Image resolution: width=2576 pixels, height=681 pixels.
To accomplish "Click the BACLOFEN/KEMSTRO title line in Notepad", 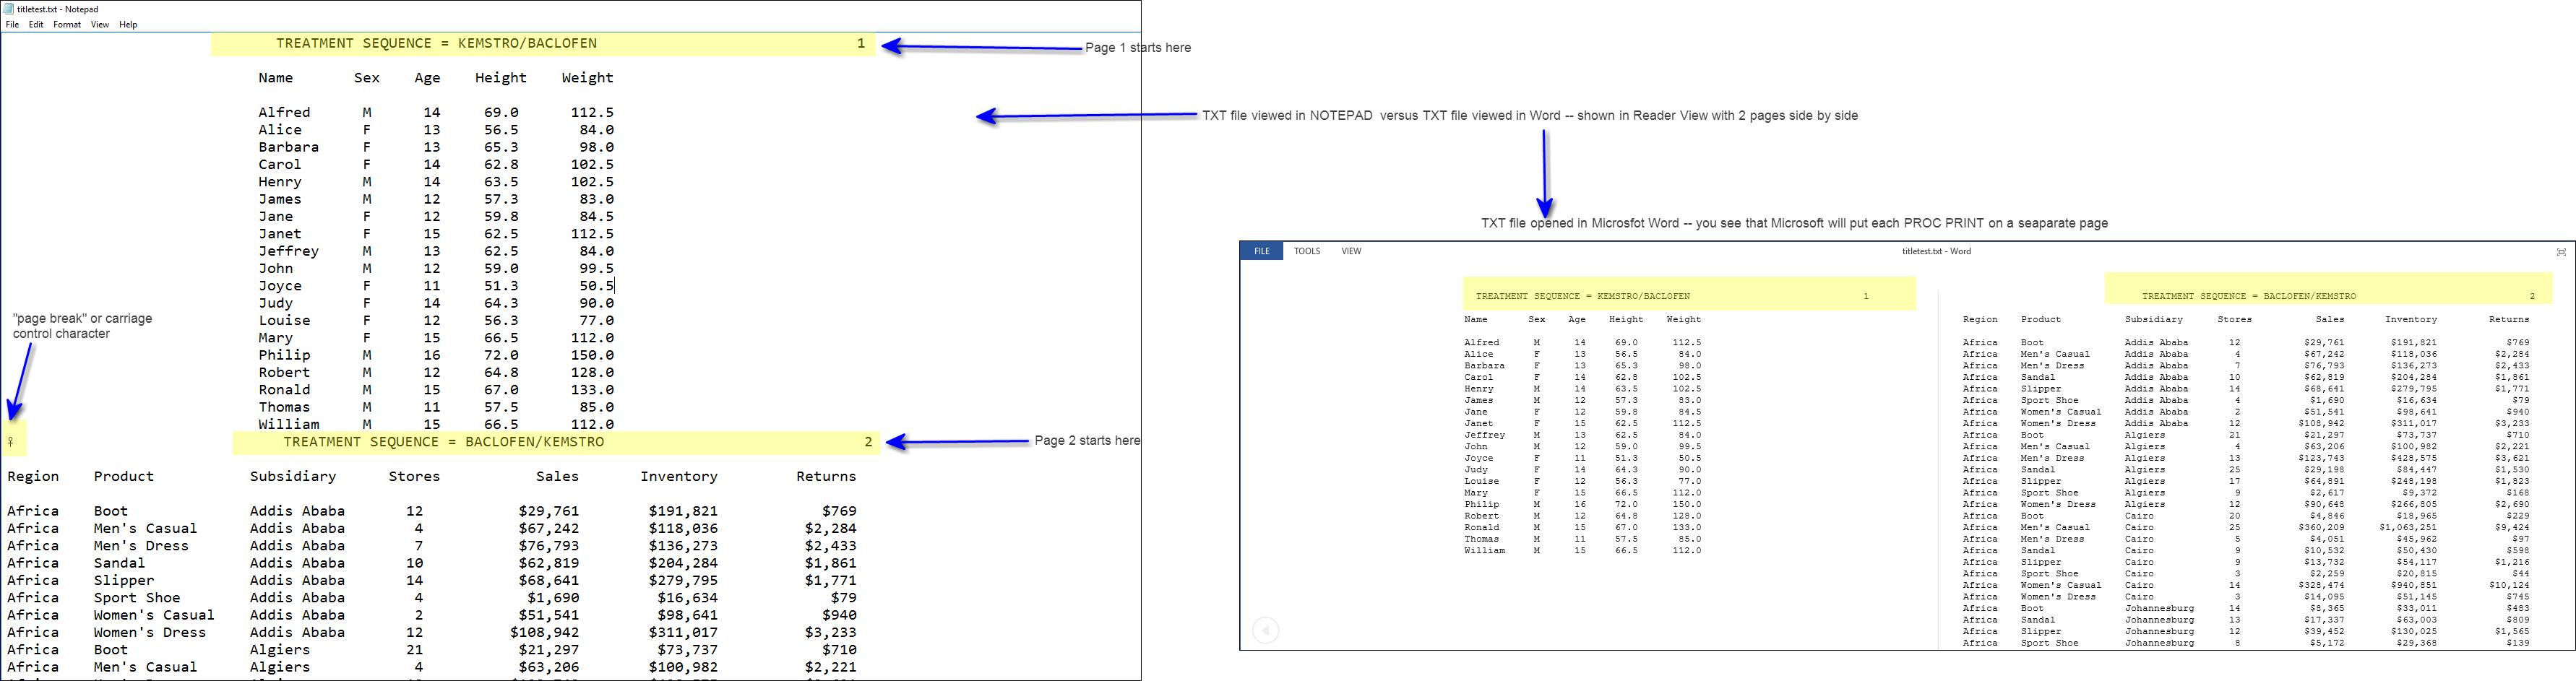I will tap(444, 442).
